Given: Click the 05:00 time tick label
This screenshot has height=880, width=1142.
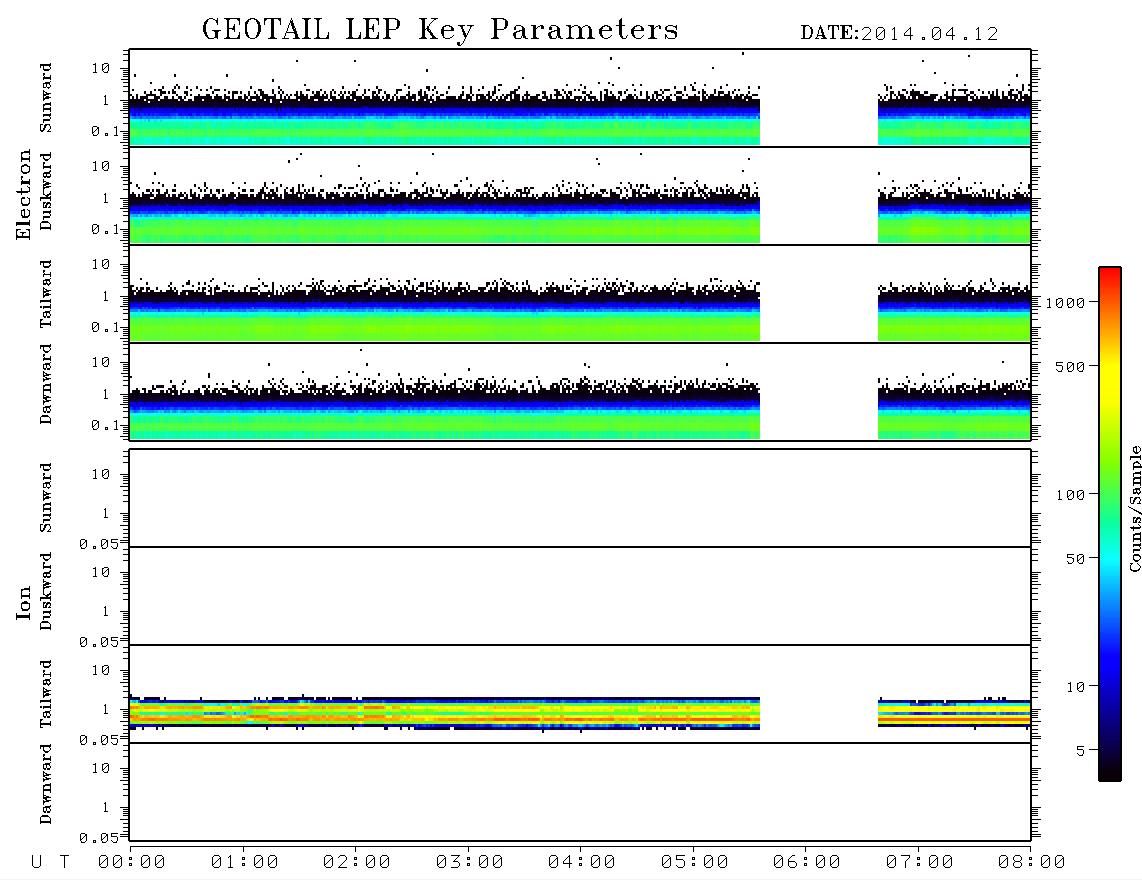Looking at the screenshot, I should tap(695, 863).
